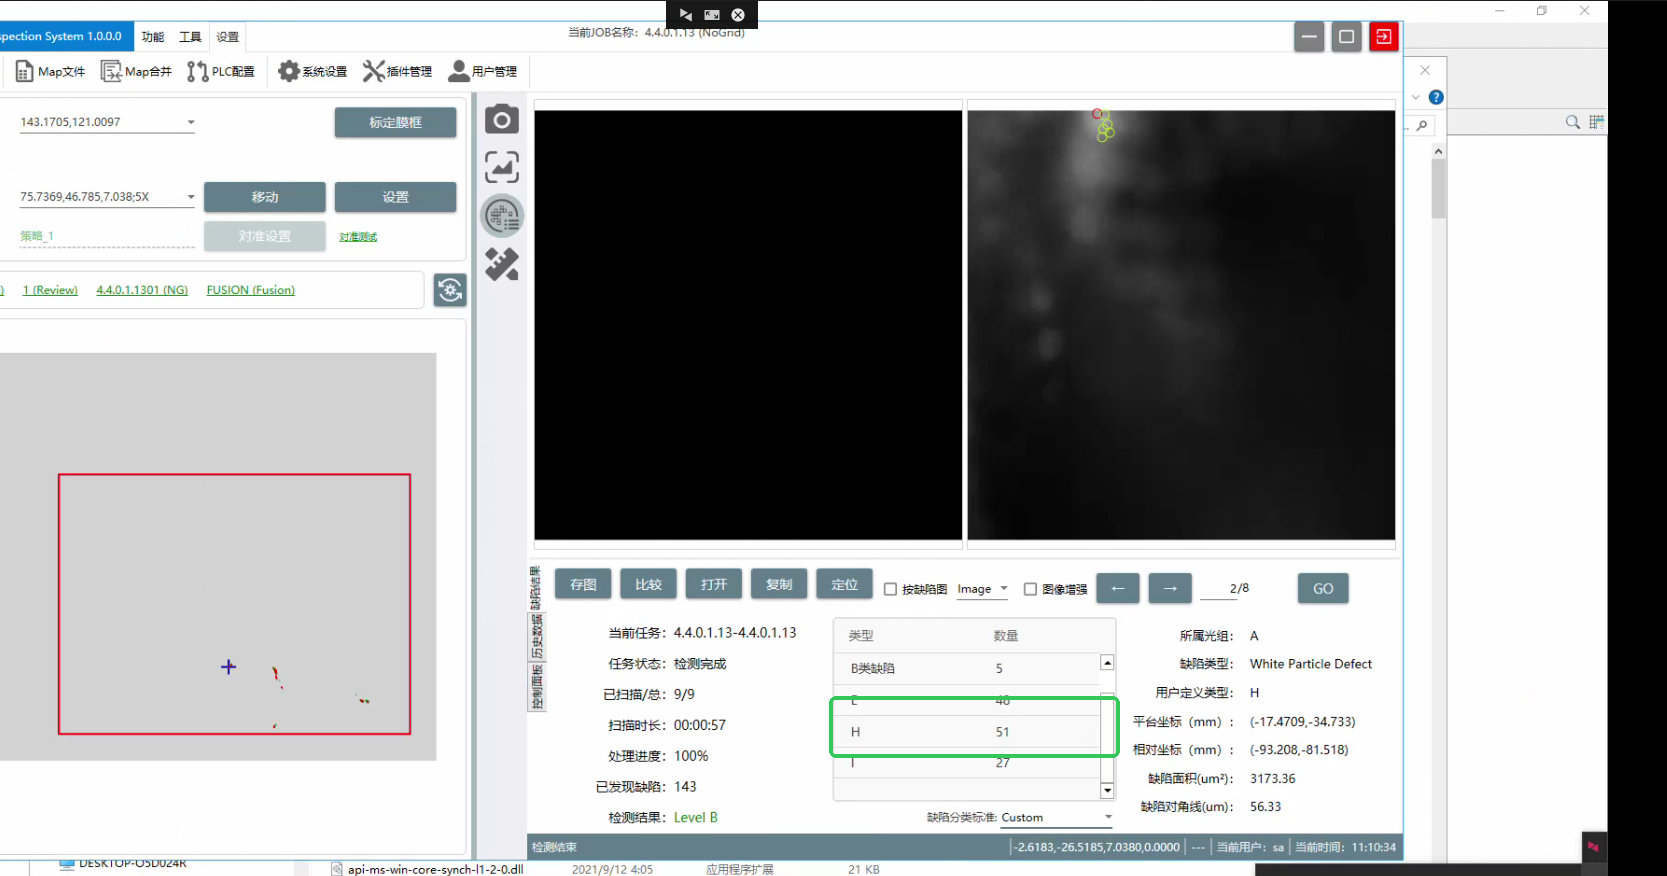Viewport: 1667px width, 876px height.
Task: Click the camera capture icon
Action: click(502, 120)
